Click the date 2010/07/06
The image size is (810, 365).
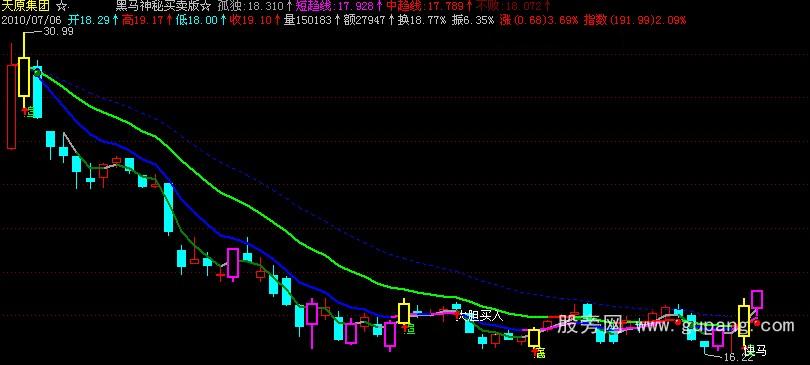tap(32, 21)
